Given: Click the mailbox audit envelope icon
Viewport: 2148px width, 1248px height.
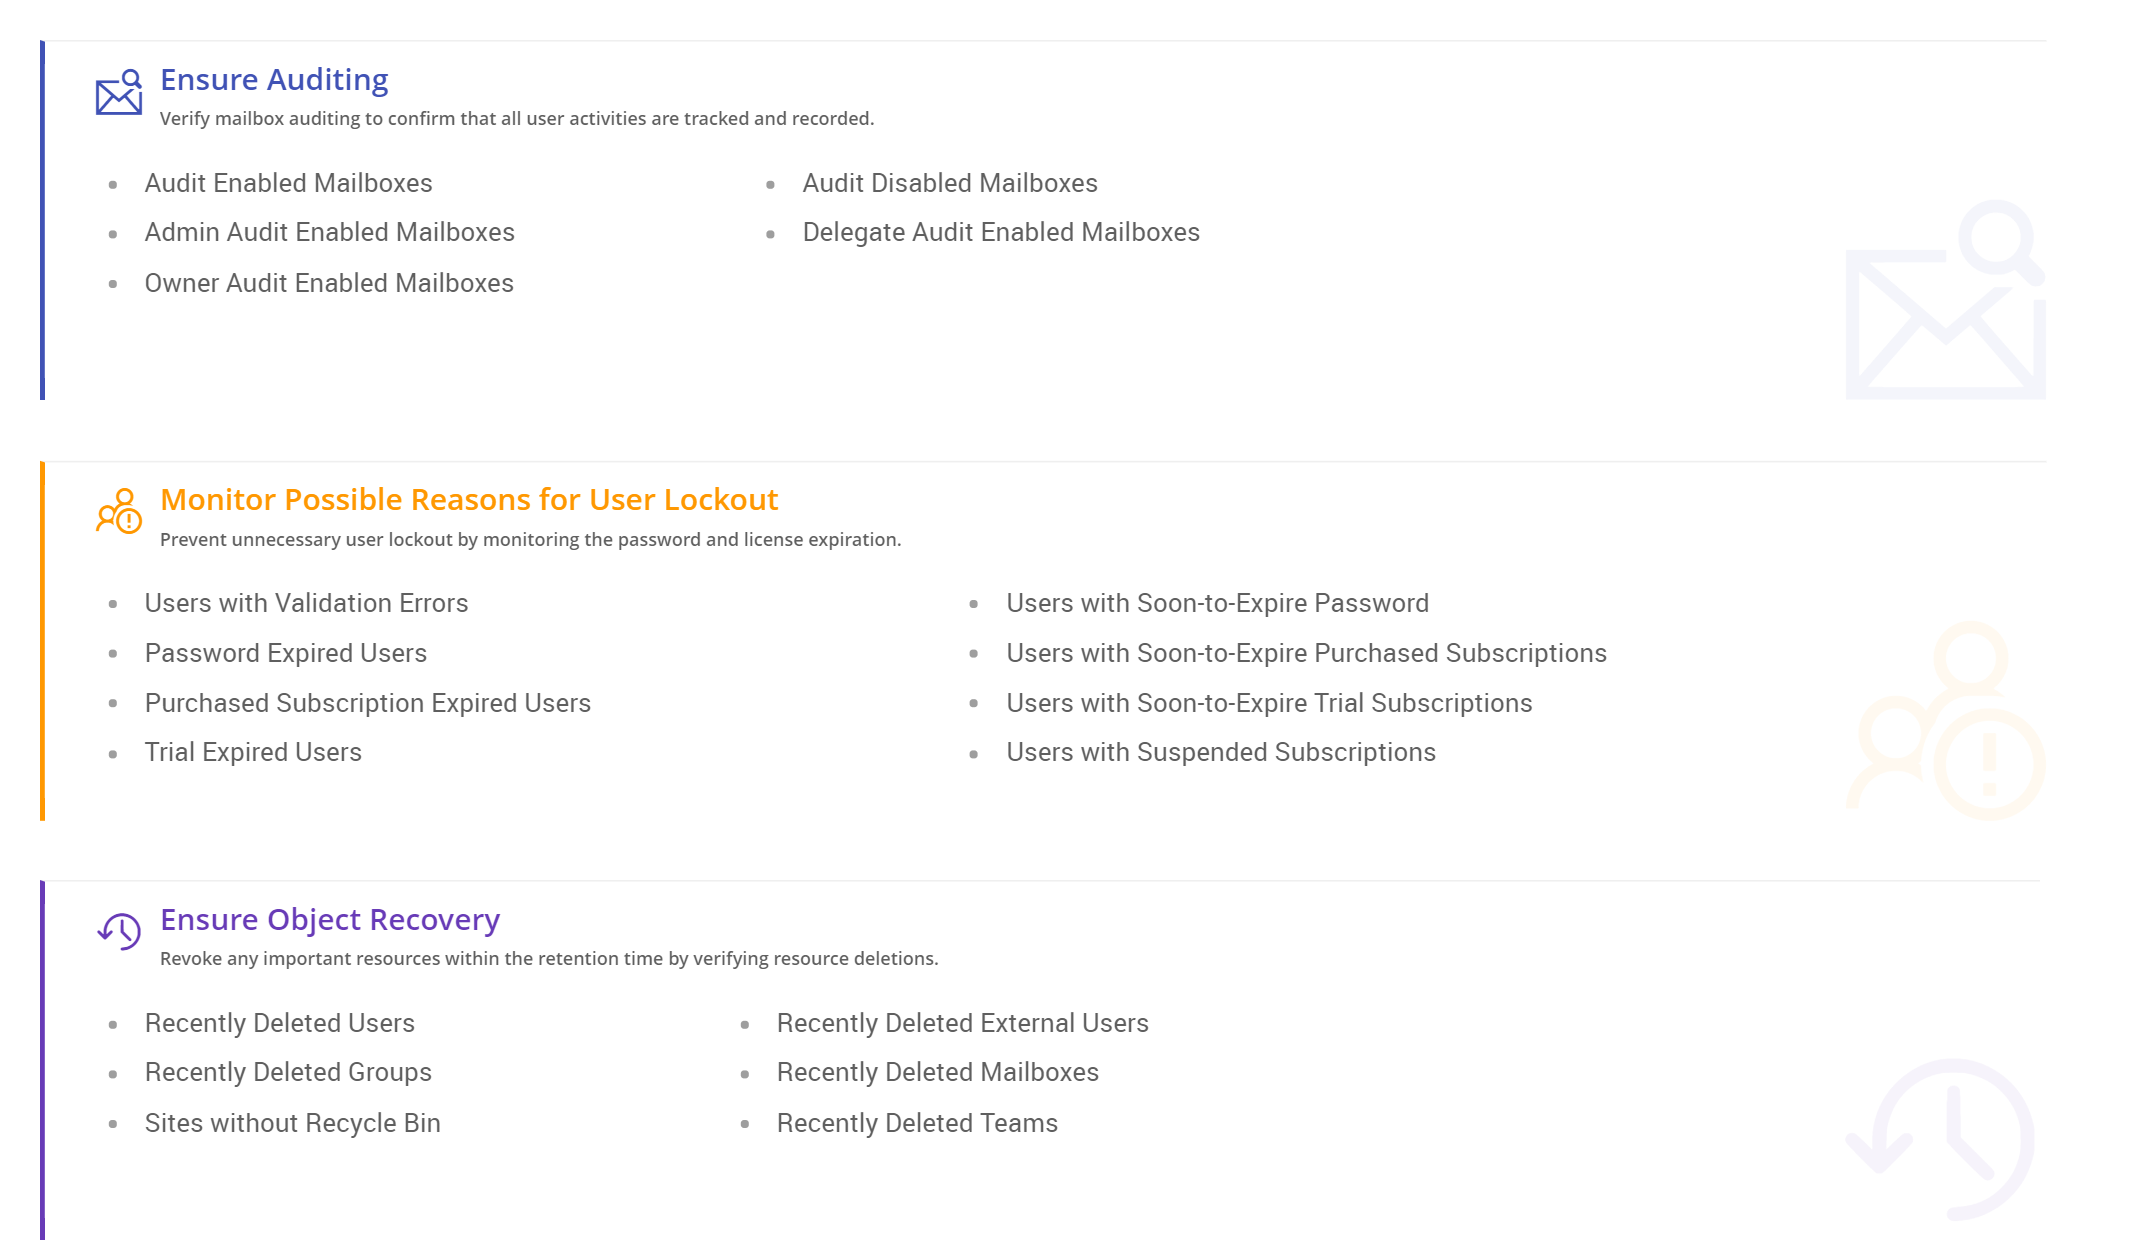Looking at the screenshot, I should coord(119,93).
